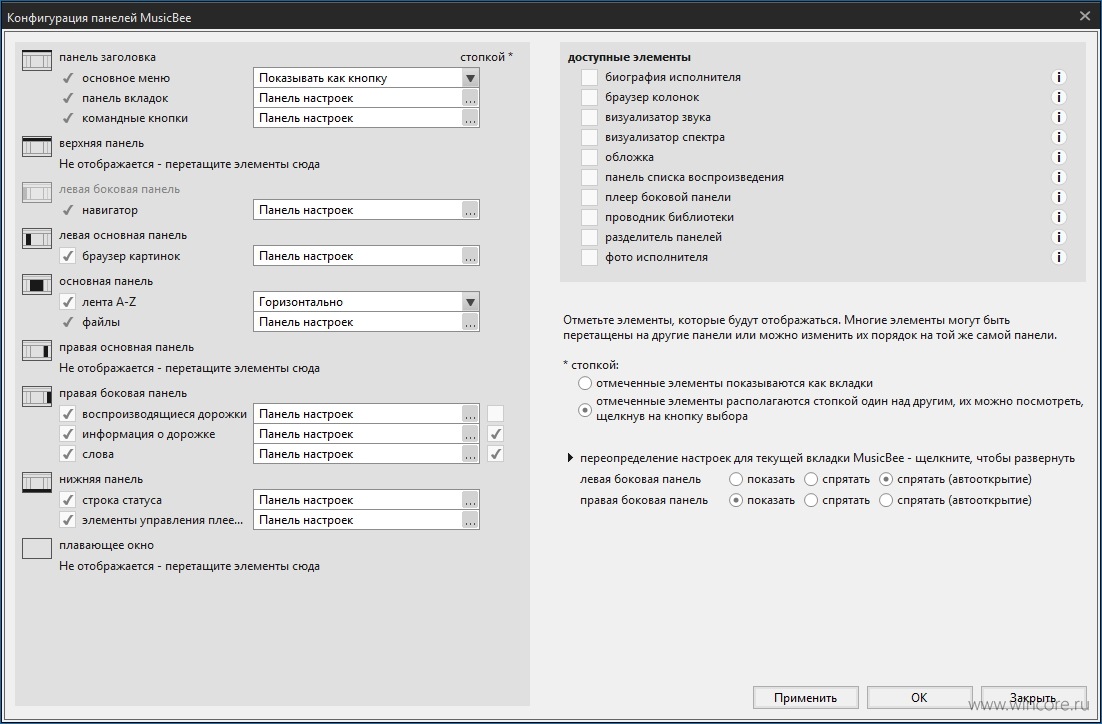Open settings ellipsis for панель вкладок

(x=470, y=98)
